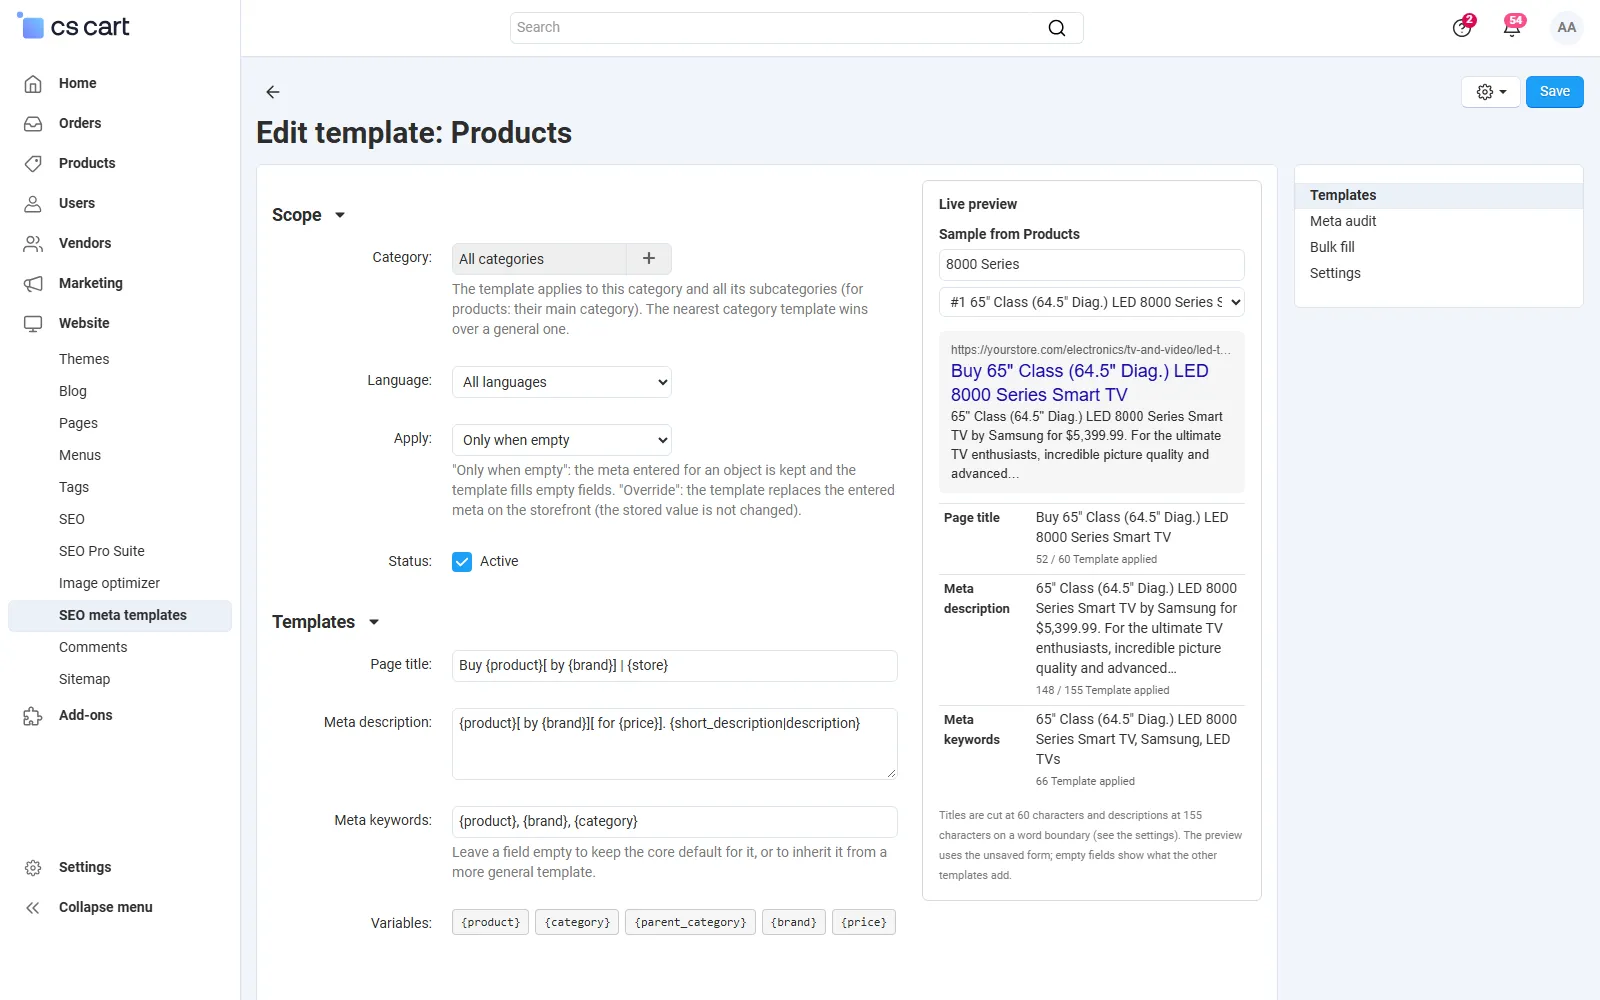Open the sample product dropdown
The image size is (1600, 1000).
point(1092,302)
